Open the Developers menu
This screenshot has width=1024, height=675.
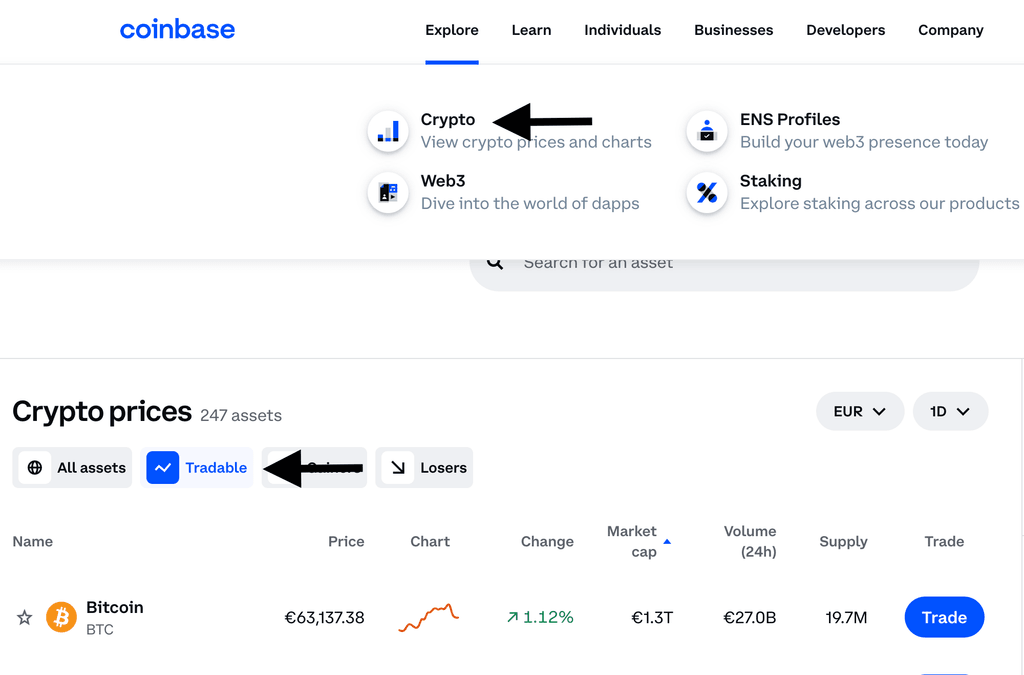[x=845, y=30]
